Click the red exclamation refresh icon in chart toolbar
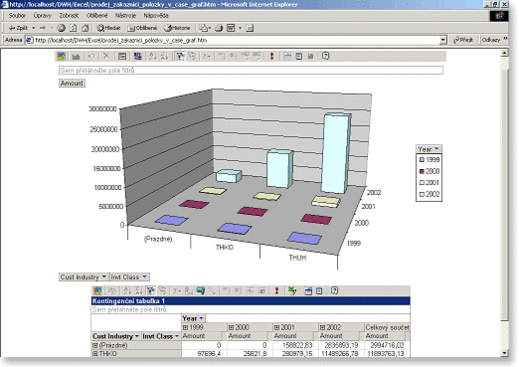Image resolution: width=519 pixels, height=367 pixels. pos(272,56)
